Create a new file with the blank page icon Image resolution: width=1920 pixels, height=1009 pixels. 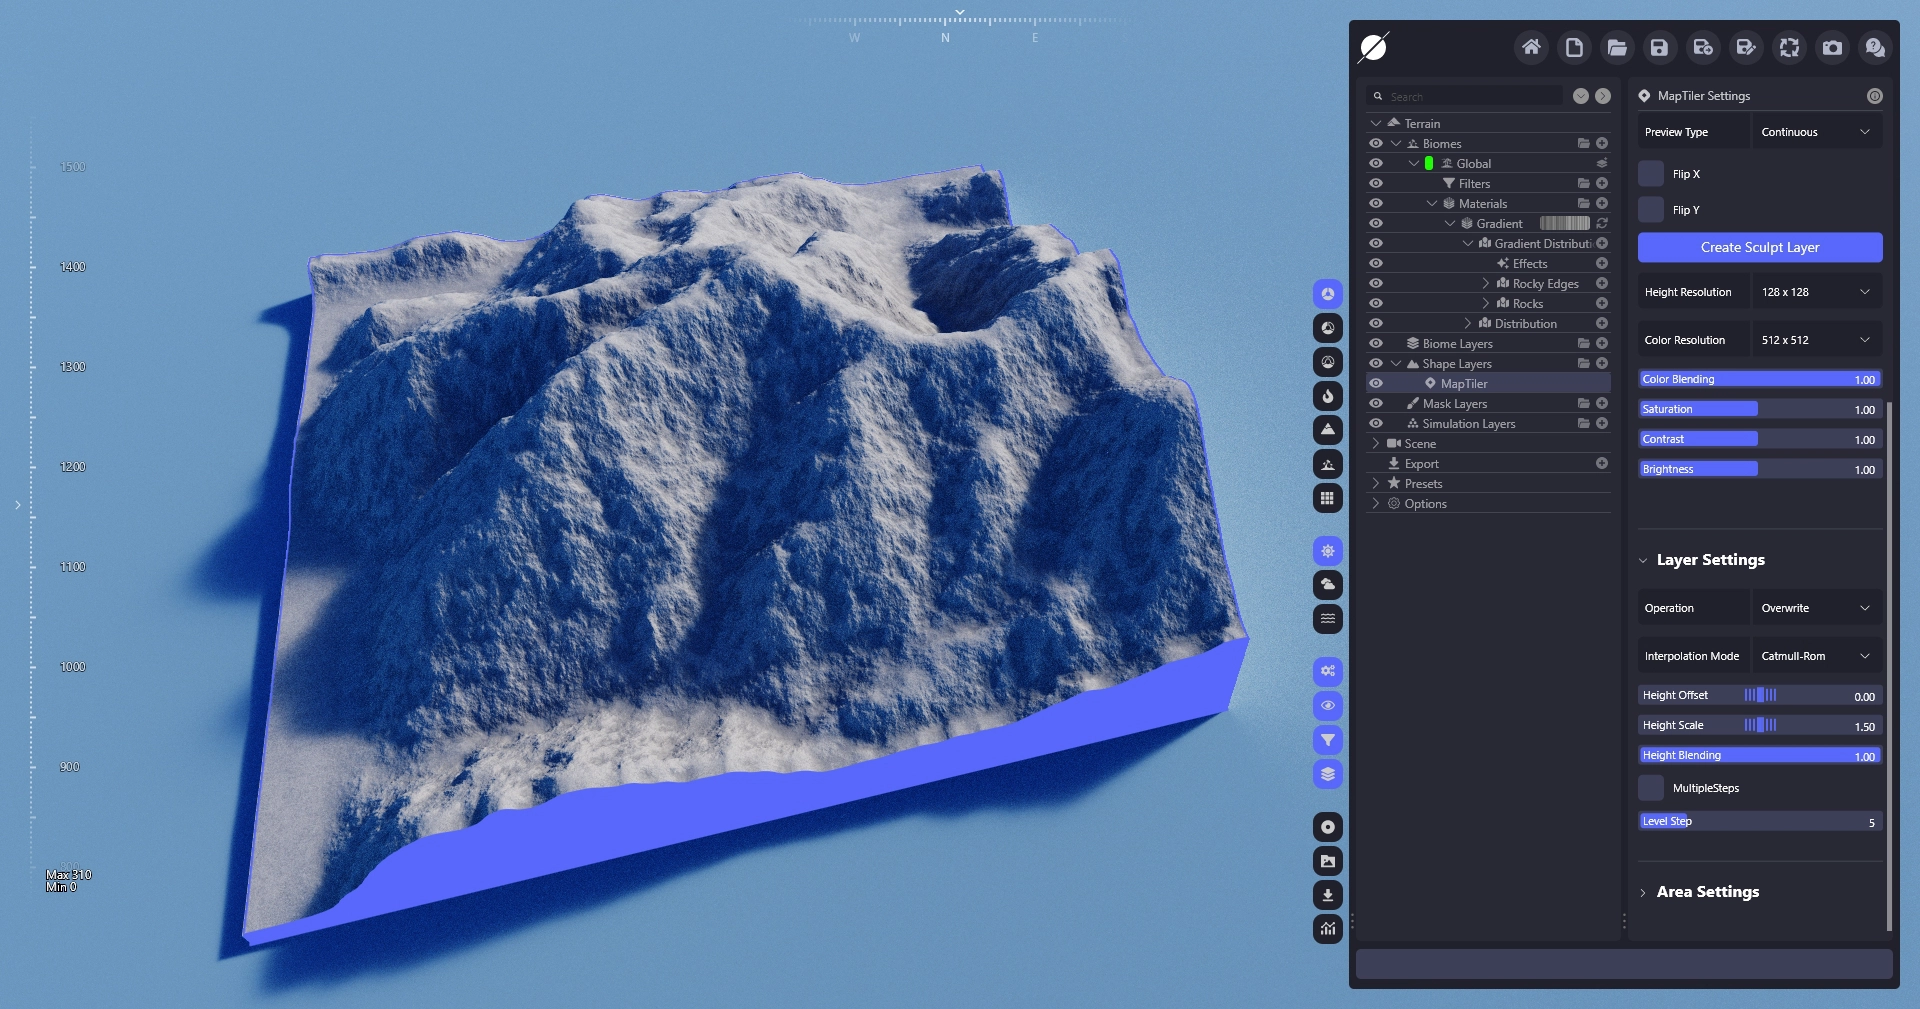pyautogui.click(x=1574, y=47)
